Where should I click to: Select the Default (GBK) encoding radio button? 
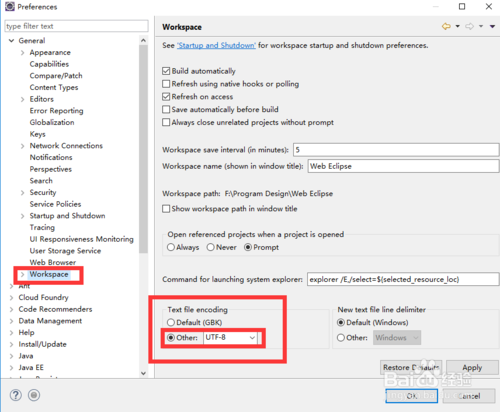click(171, 322)
